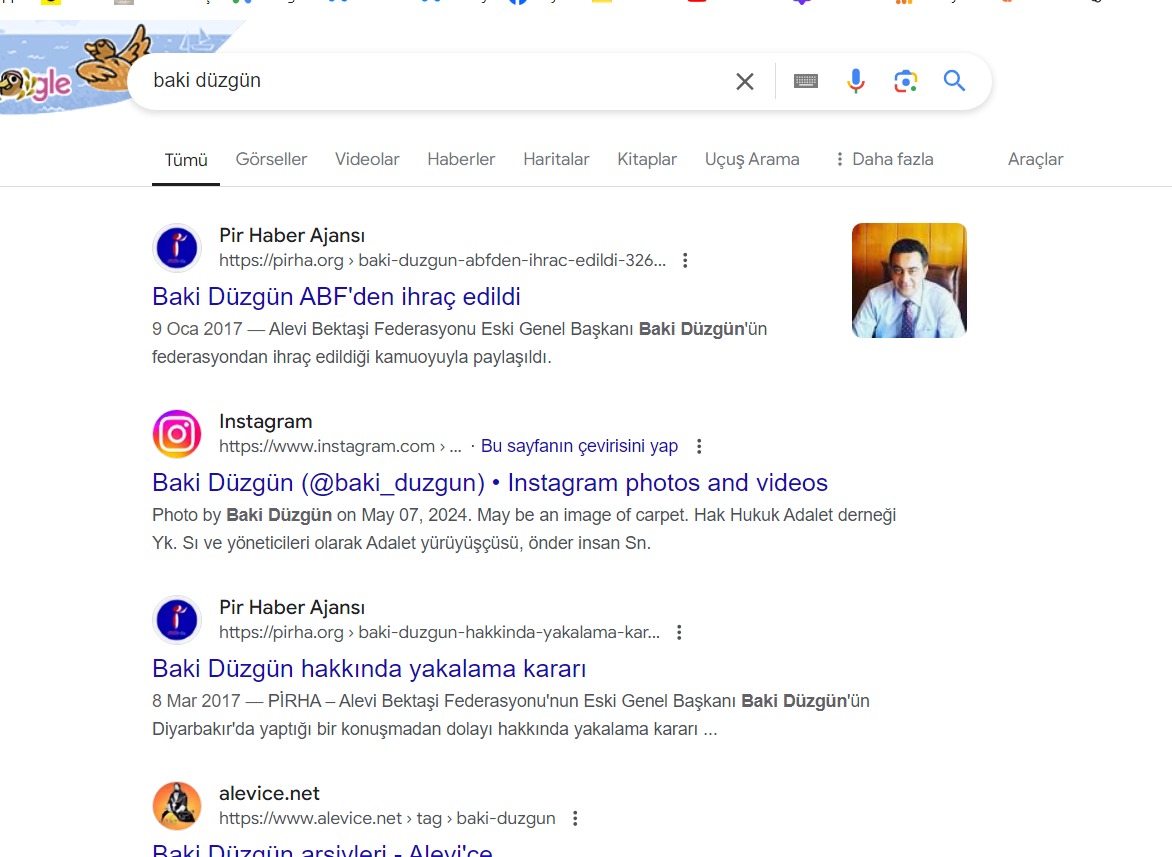Open the man-in-suit thumbnail image

(x=909, y=280)
